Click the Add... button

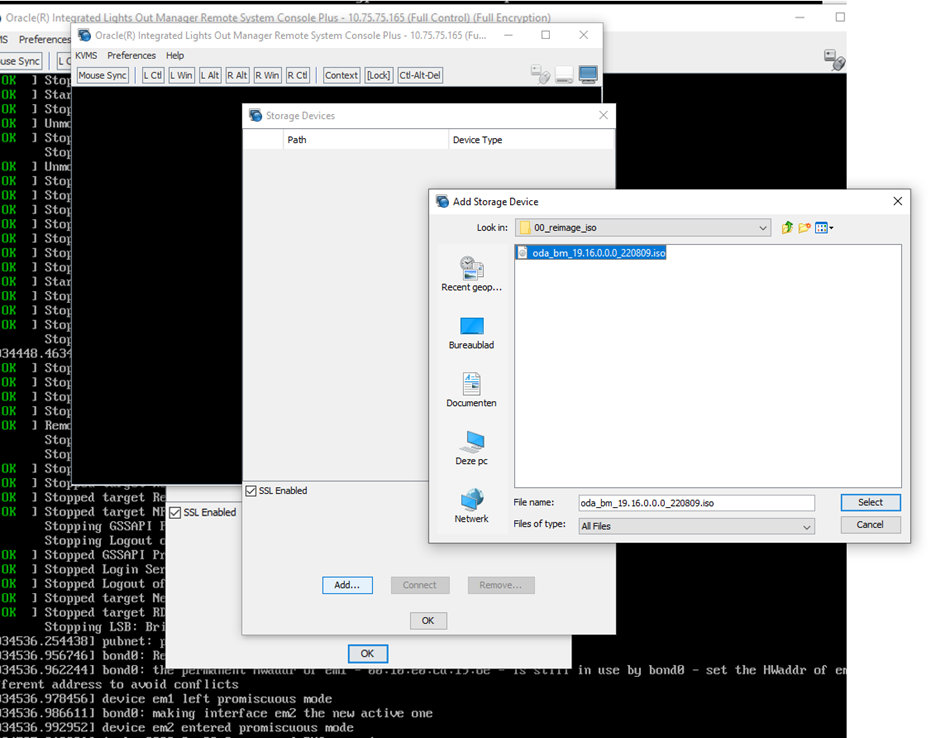[347, 585]
